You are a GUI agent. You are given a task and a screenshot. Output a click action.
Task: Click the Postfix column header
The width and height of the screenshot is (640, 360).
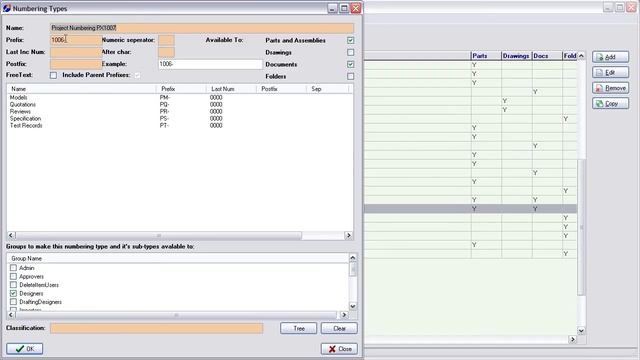281,89
